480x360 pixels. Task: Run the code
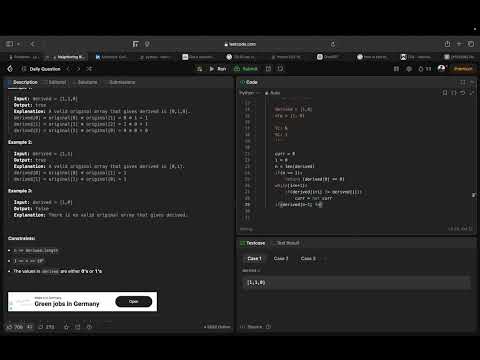tap(218, 69)
